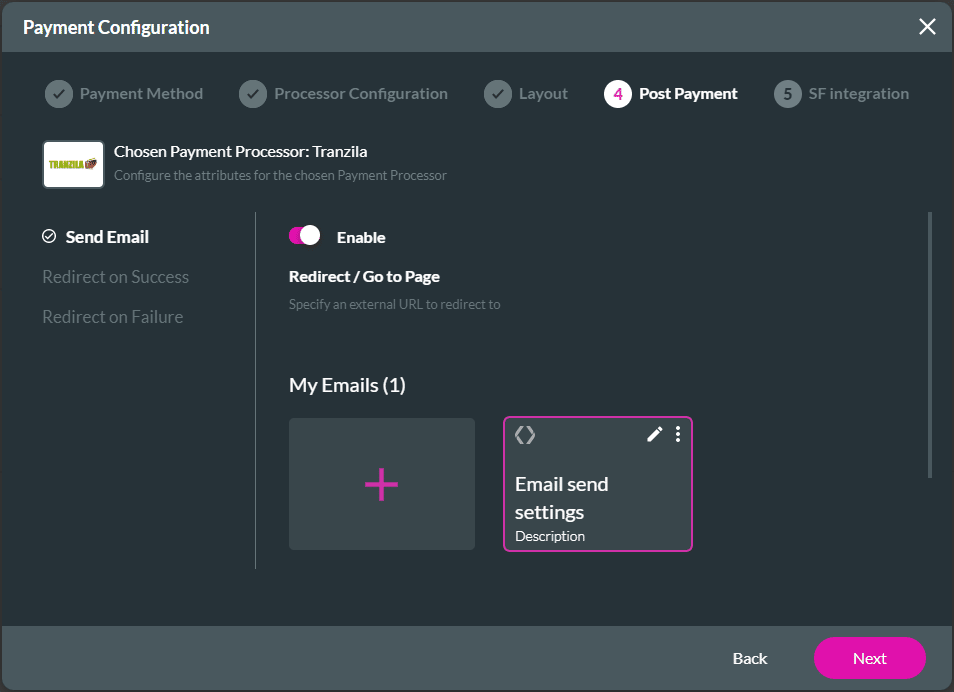The image size is (954, 692).
Task: Toggle the Enable switch off
Action: pyautogui.click(x=305, y=234)
